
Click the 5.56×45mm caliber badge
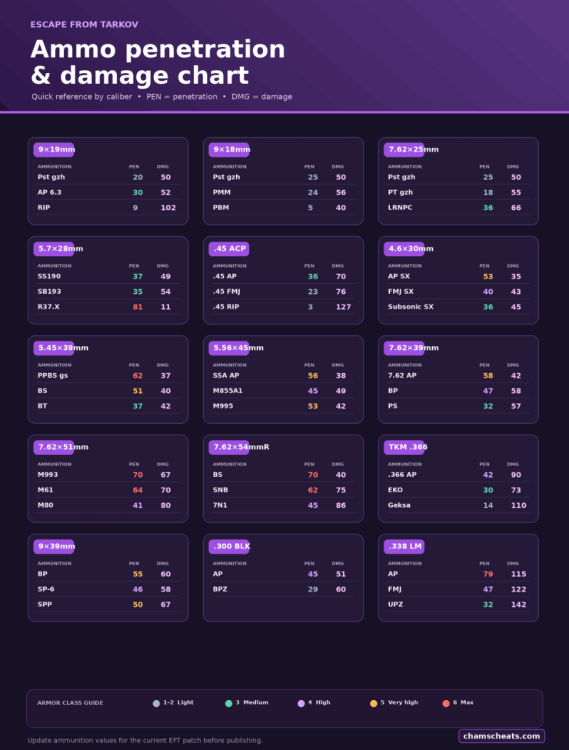coord(229,348)
